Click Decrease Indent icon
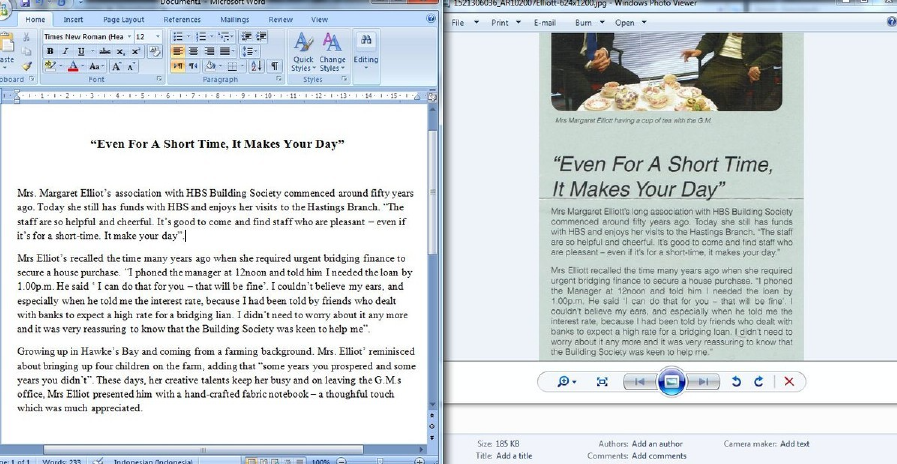The width and height of the screenshot is (897, 464). click(x=247, y=37)
